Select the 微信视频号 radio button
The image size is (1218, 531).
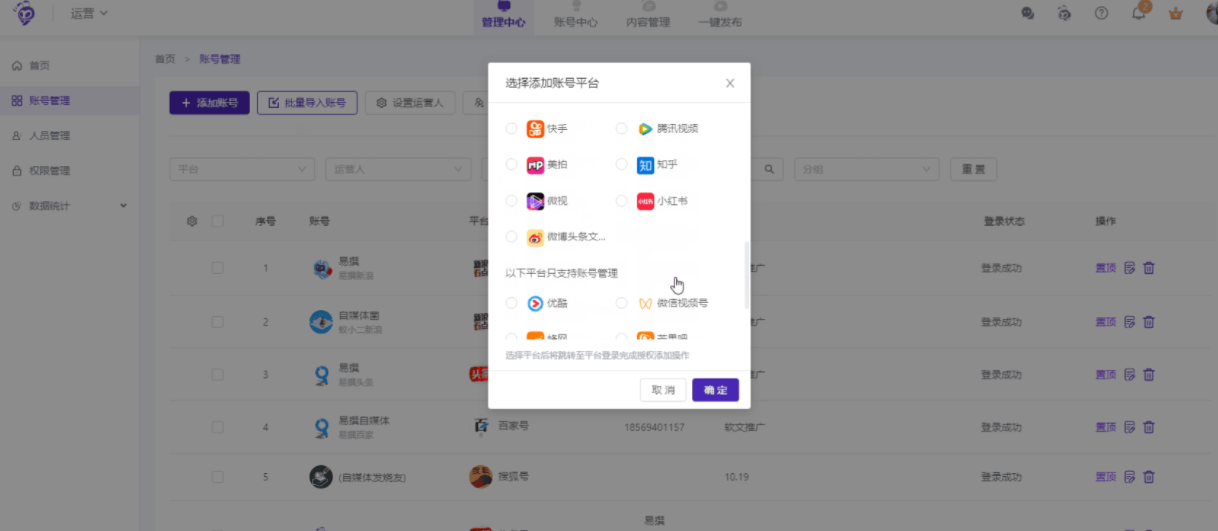tap(622, 303)
